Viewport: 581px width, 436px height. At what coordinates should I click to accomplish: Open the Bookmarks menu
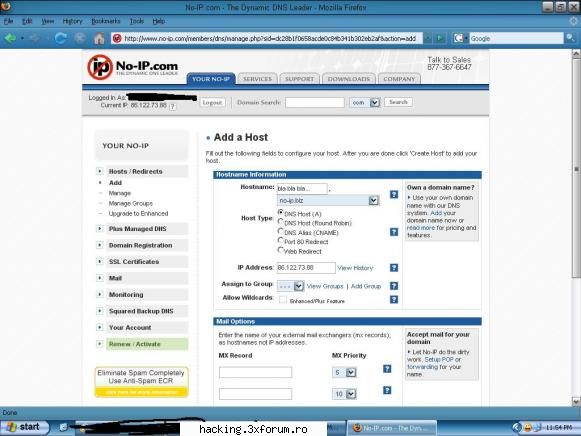tap(106, 21)
